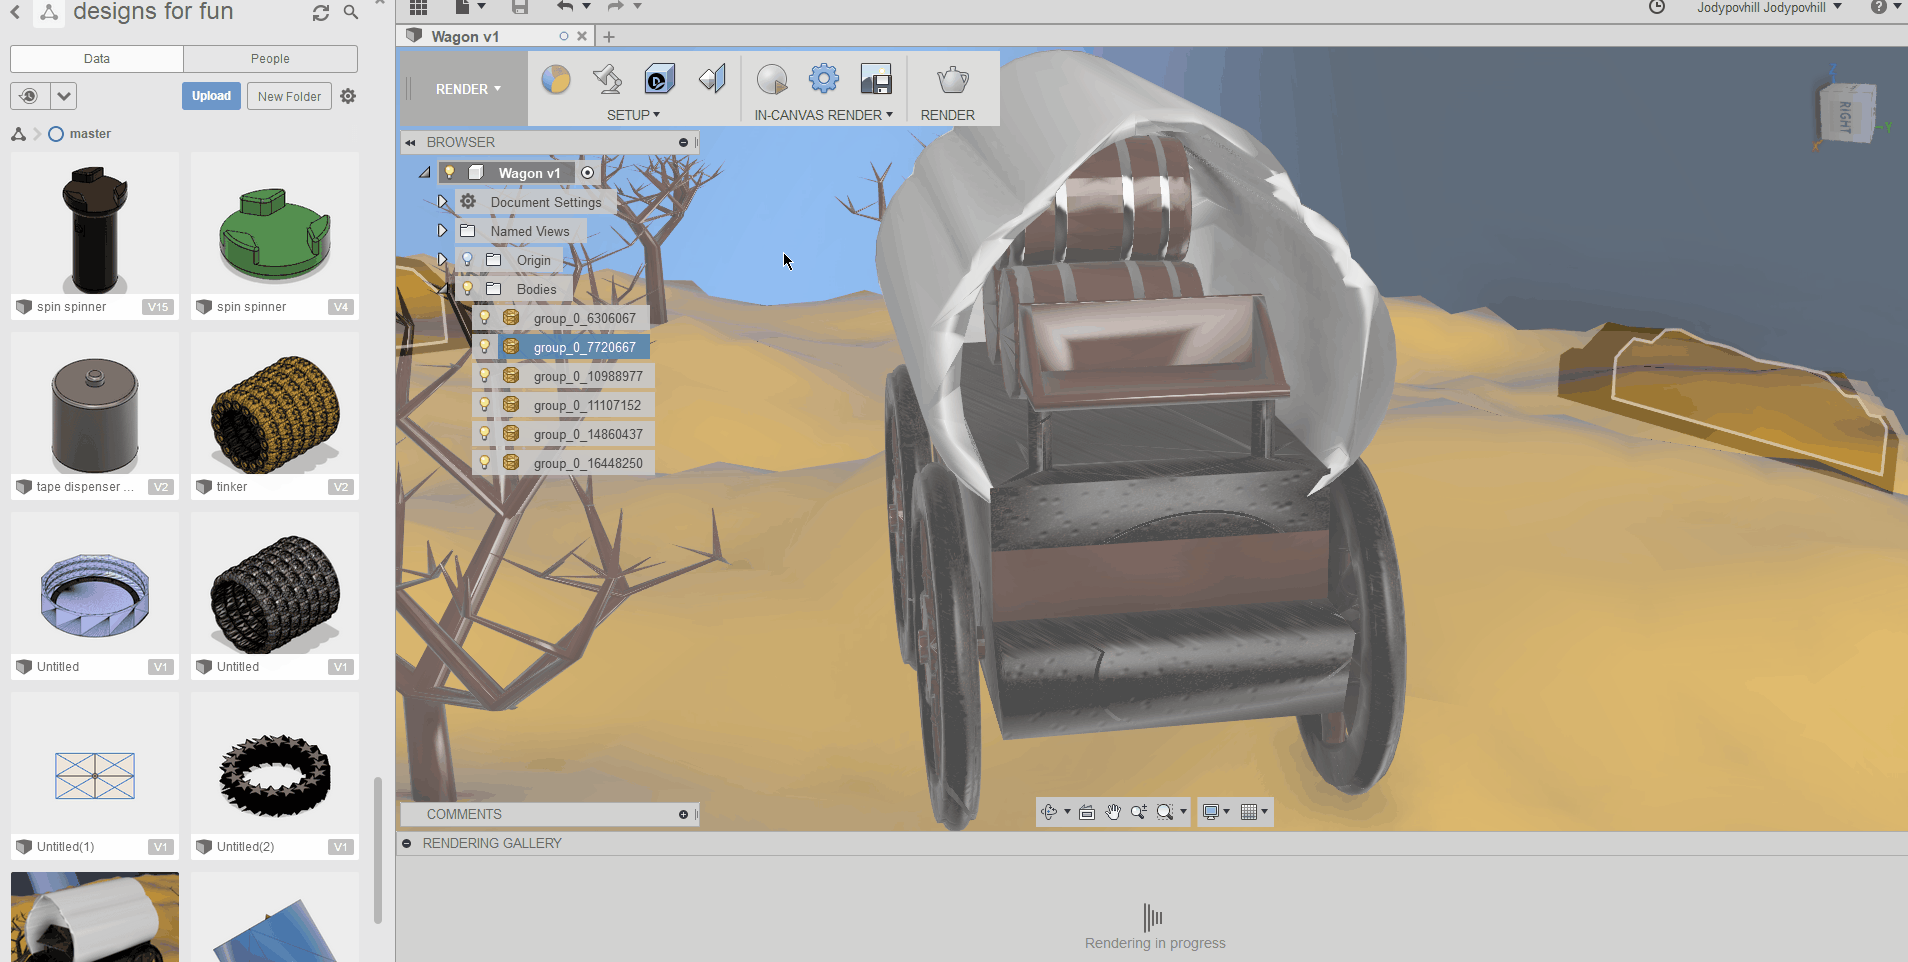1908x962 pixels.
Task: Click the Upload button
Action: click(x=210, y=96)
